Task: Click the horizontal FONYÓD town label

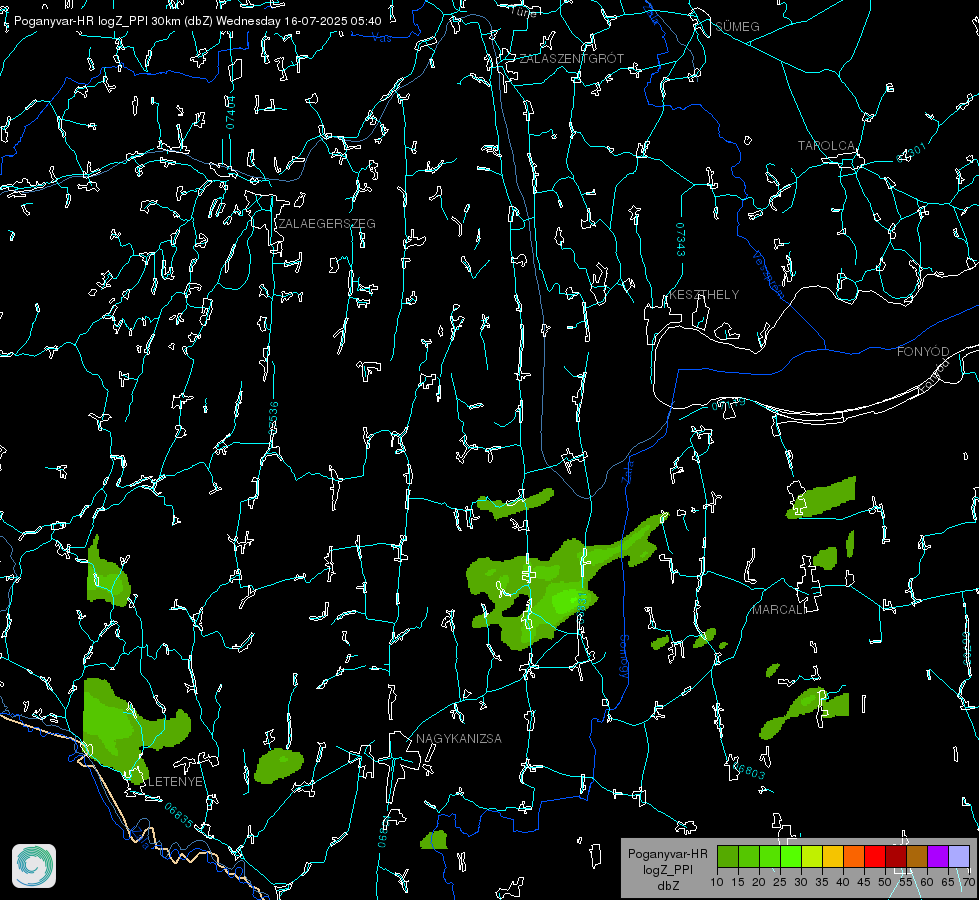Action: point(923,352)
